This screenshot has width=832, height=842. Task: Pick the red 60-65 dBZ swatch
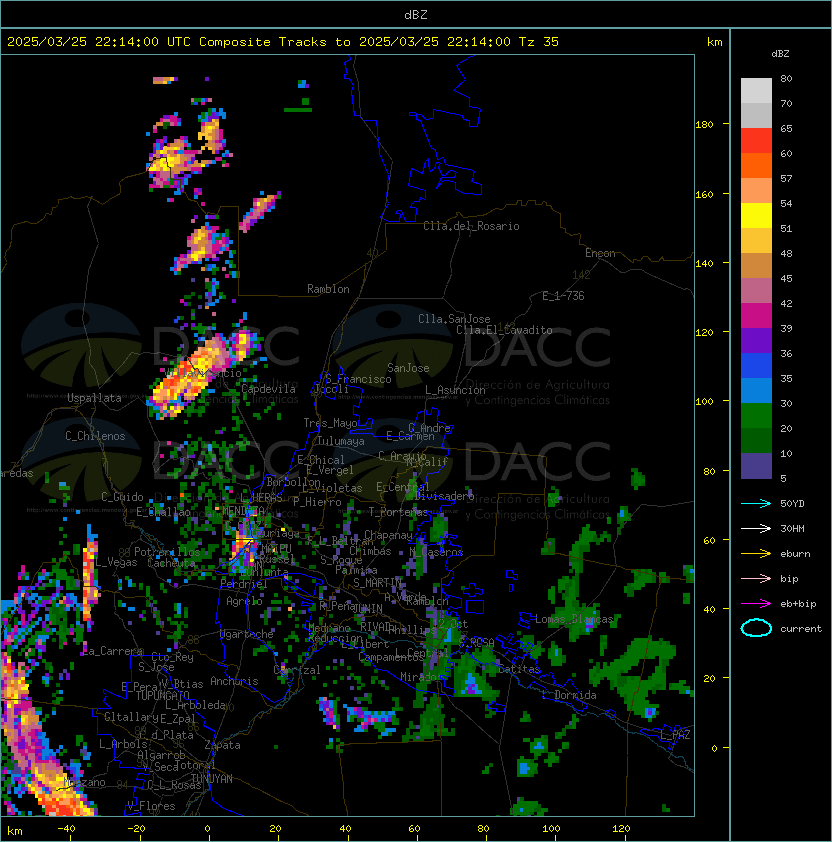(x=756, y=141)
